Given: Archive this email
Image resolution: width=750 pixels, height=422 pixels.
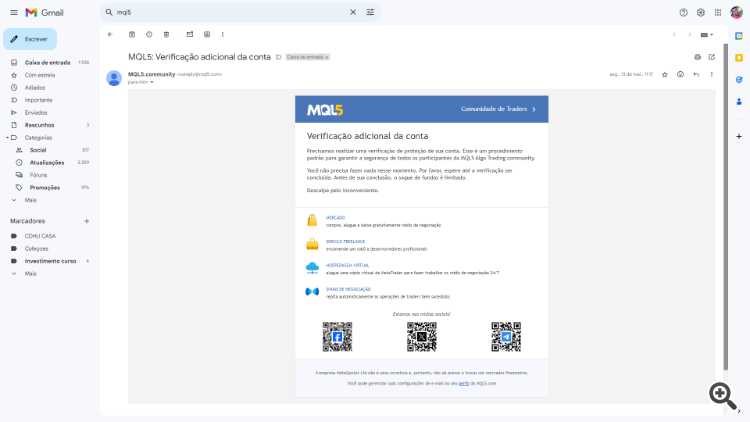Looking at the screenshot, I should click(132, 34).
